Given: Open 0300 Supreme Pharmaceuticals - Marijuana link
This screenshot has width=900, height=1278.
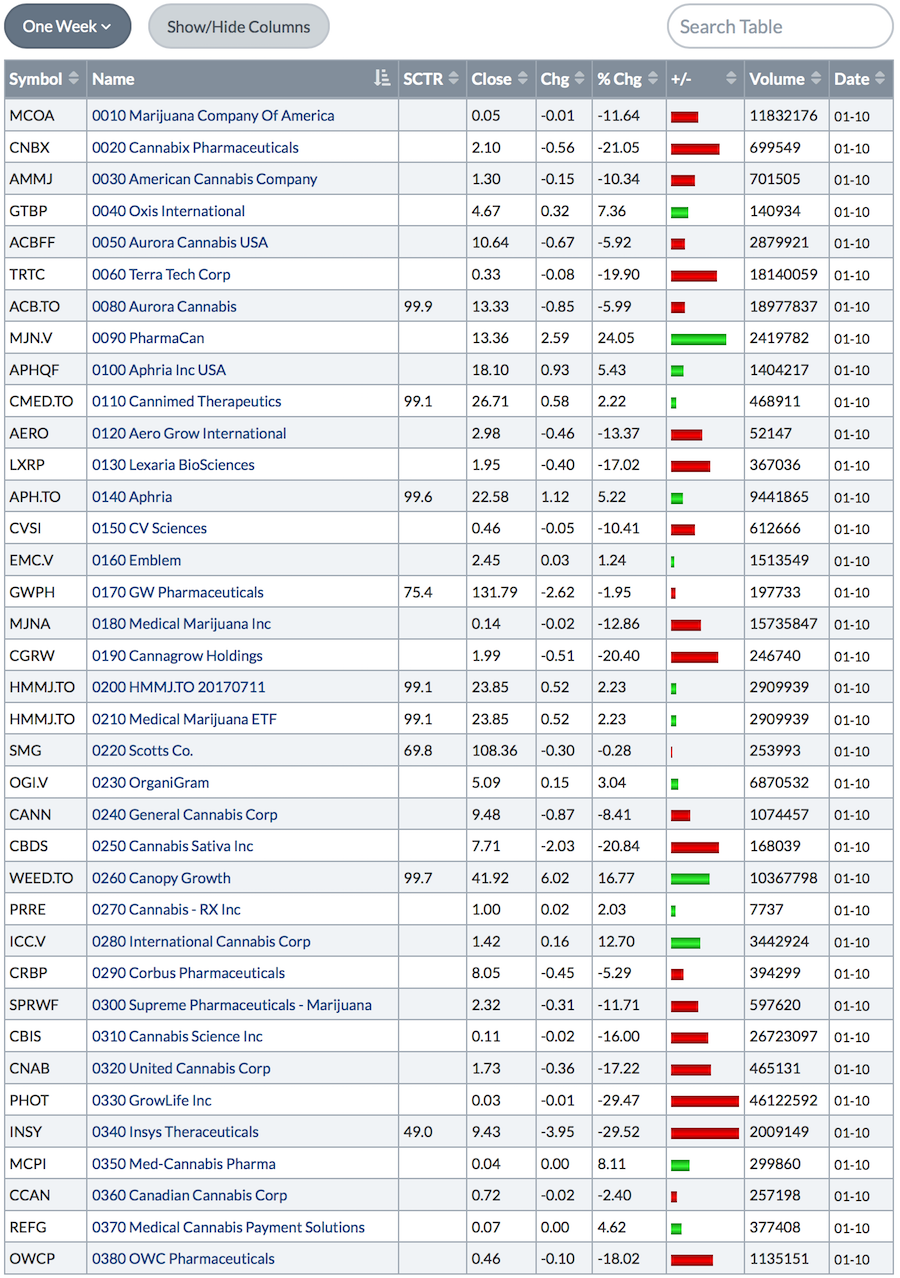Looking at the screenshot, I should (232, 1005).
